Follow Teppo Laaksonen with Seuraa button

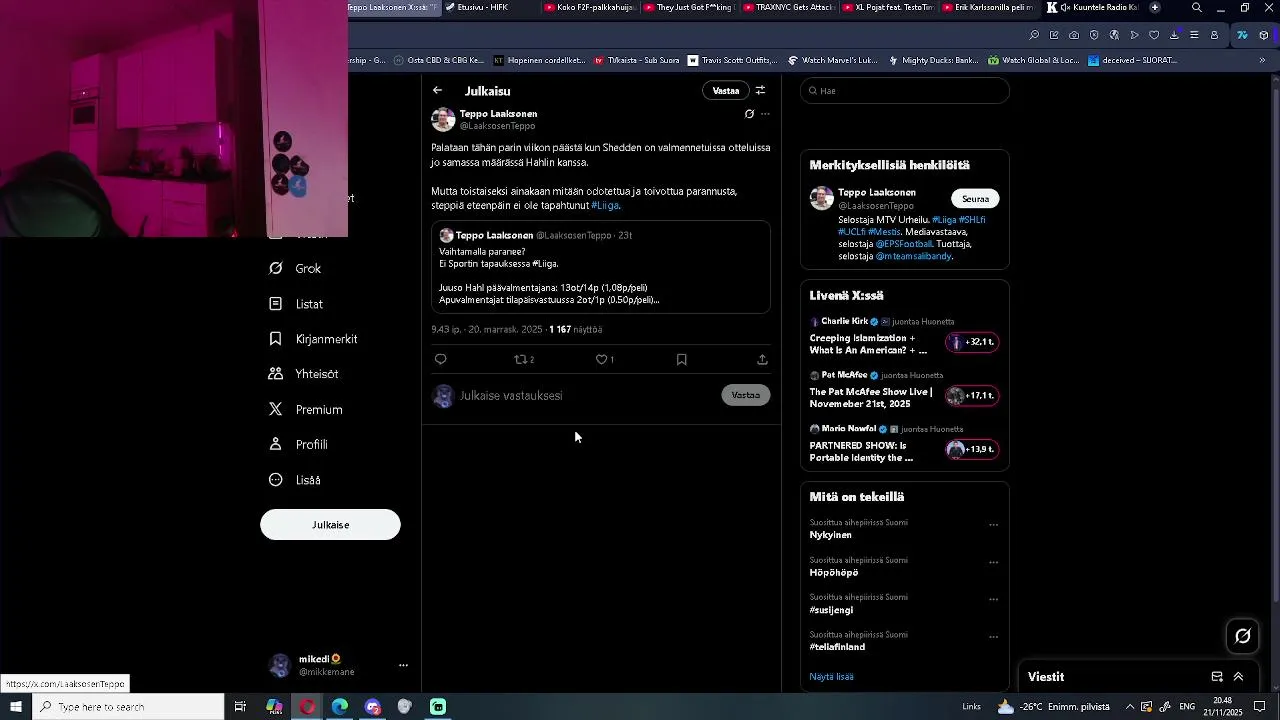click(x=975, y=198)
